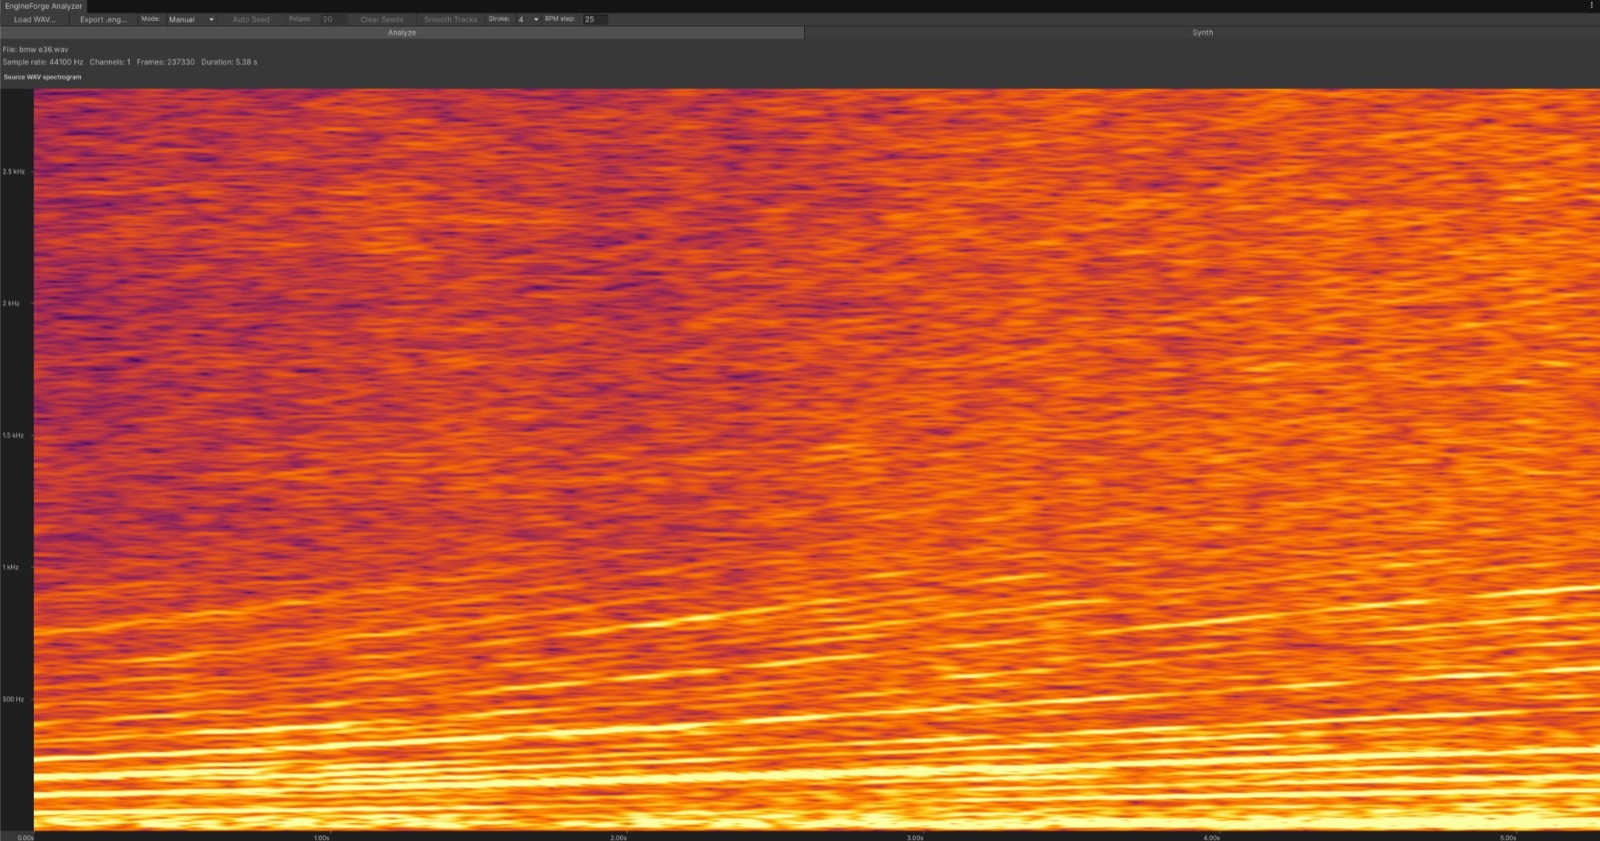Screen dimensions: 1600x841
Task: Click the 500 Hz frequency axis label
Action: [x=13, y=699]
